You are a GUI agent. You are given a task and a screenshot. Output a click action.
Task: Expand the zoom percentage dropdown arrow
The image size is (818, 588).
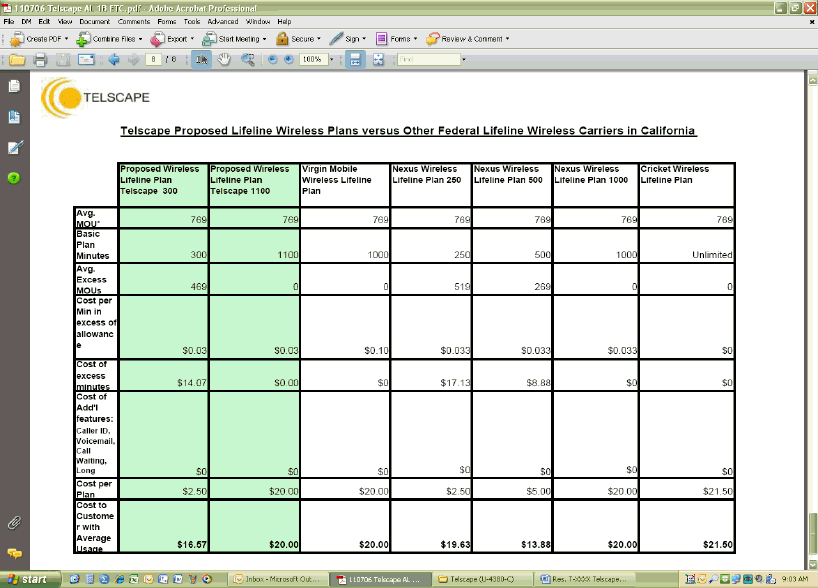pyautogui.click(x=331, y=60)
